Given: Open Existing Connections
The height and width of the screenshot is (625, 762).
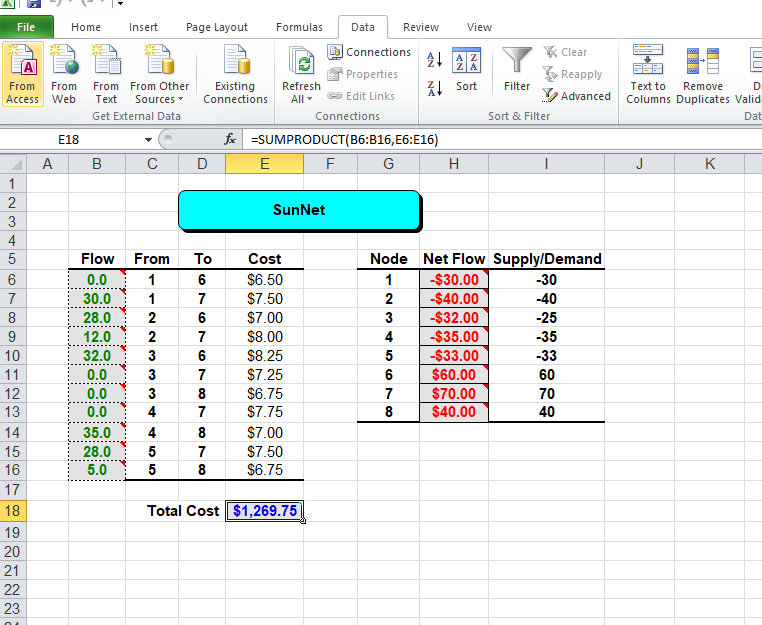Looking at the screenshot, I should (235, 74).
